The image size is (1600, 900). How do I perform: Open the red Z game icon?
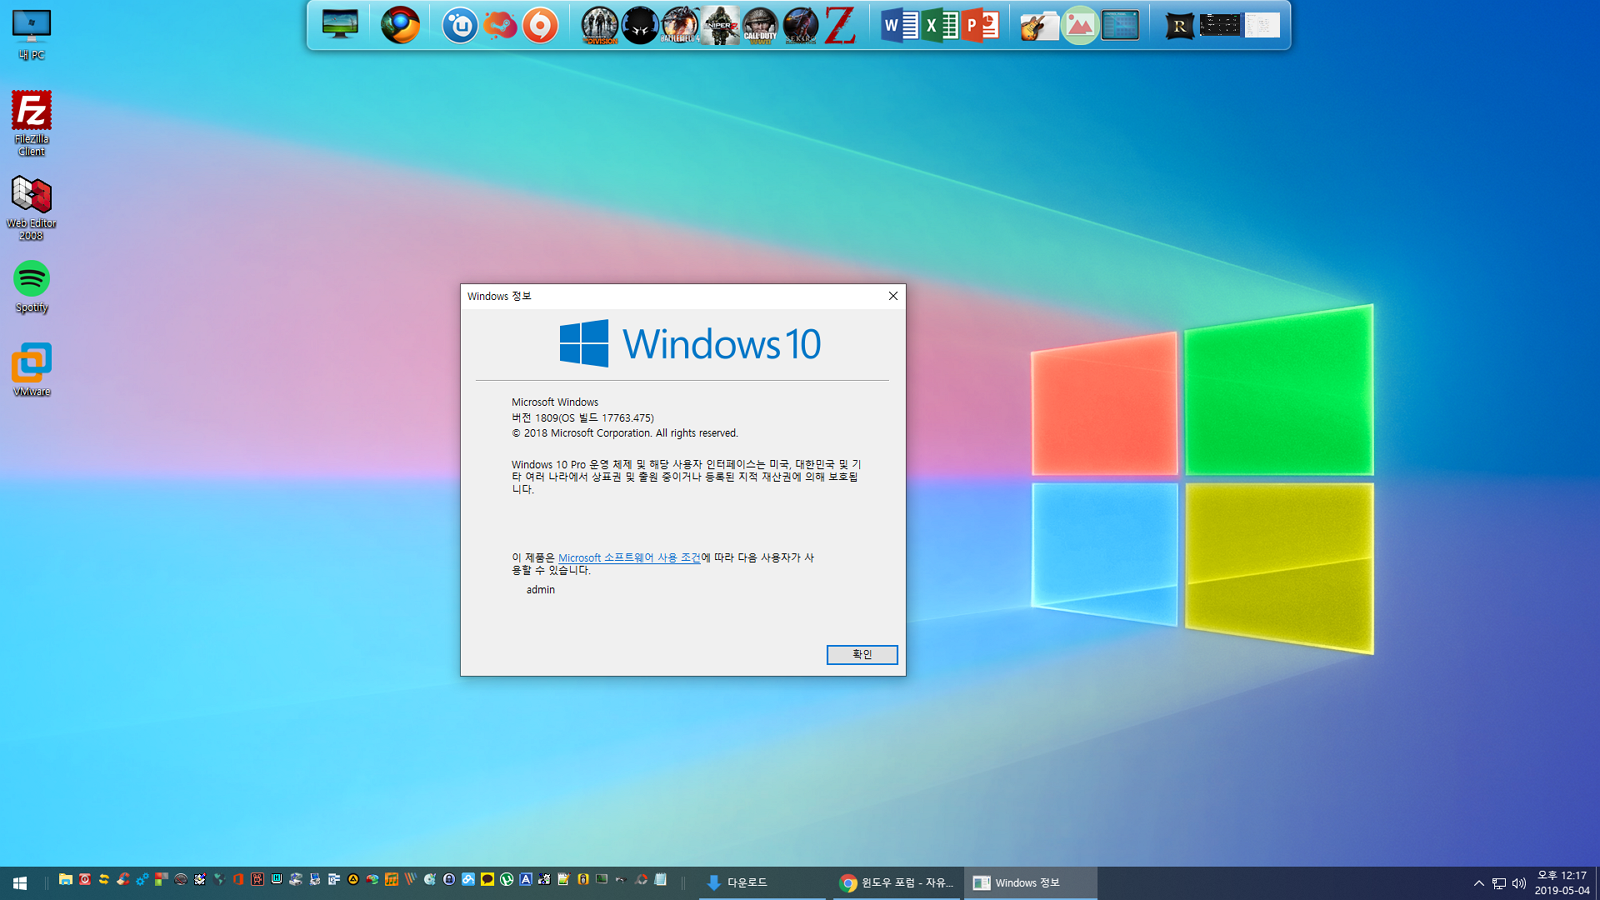click(x=840, y=25)
